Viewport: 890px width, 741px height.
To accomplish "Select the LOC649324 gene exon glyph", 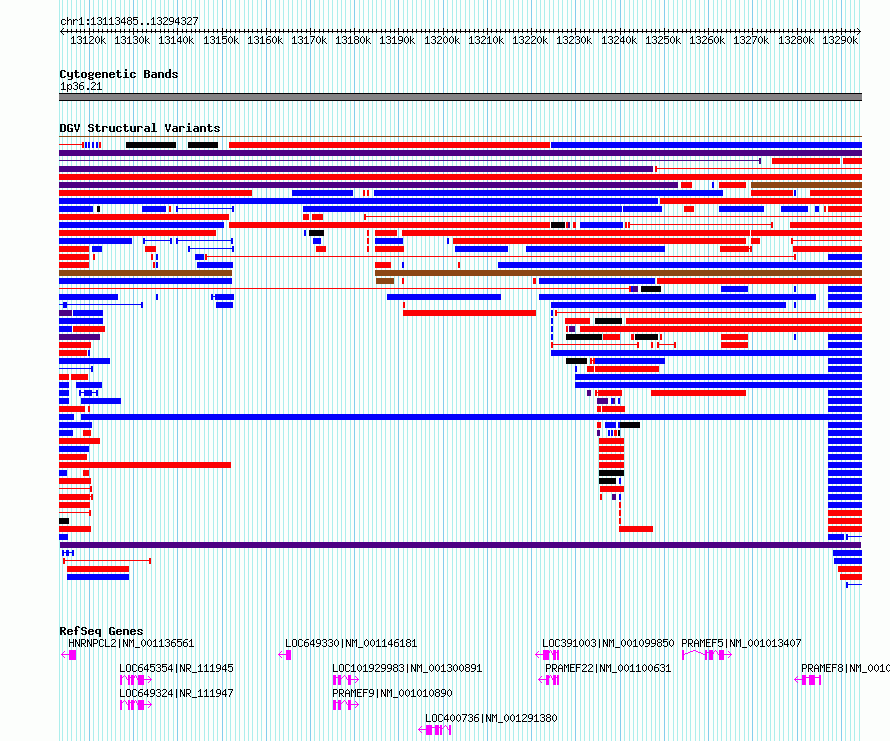I will (136, 705).
